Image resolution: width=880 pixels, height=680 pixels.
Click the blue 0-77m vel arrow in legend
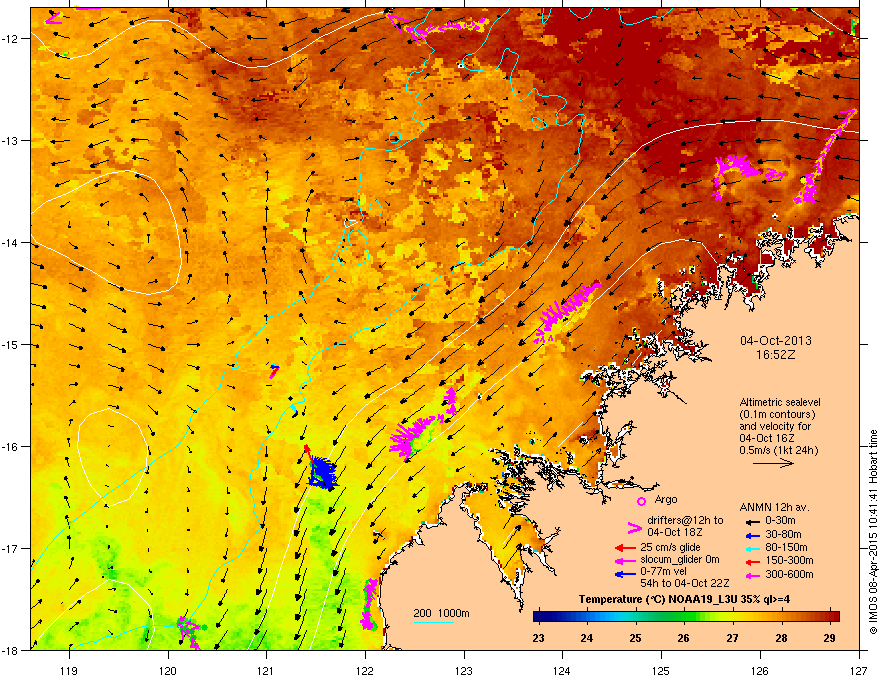click(625, 574)
